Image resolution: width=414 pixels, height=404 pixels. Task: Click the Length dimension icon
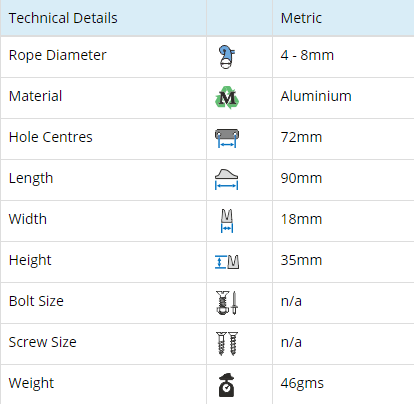click(x=227, y=179)
